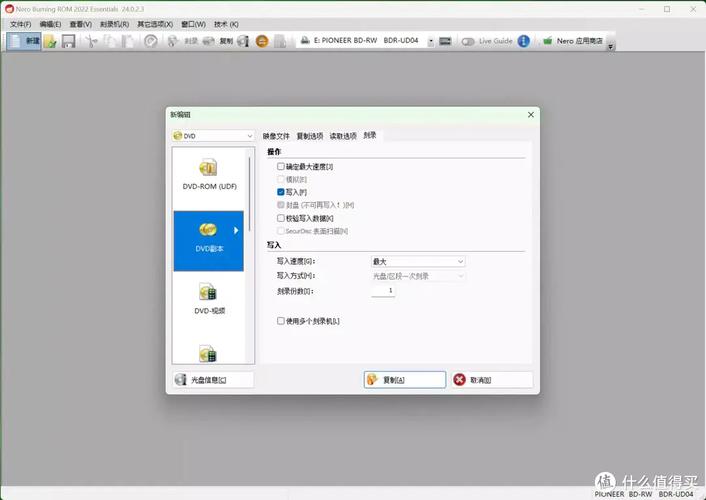Screen dimensions: 706x500
Task: Click the 复制(A) button
Action: (x=405, y=380)
